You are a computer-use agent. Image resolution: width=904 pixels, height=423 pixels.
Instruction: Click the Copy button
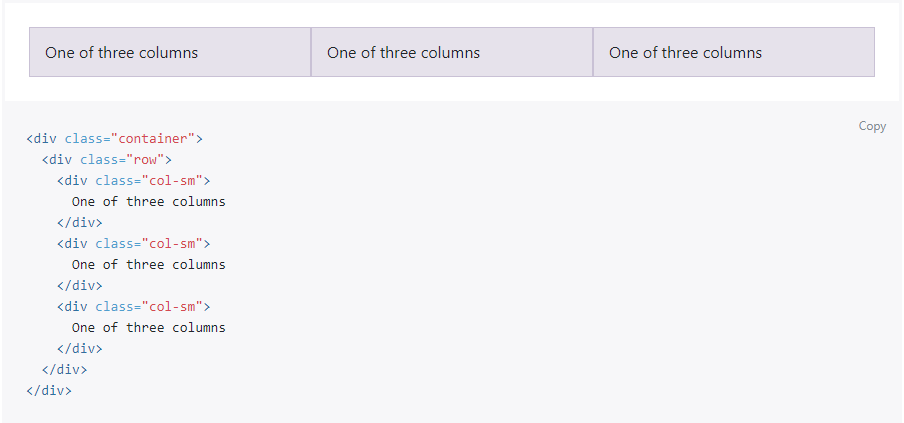(x=872, y=126)
